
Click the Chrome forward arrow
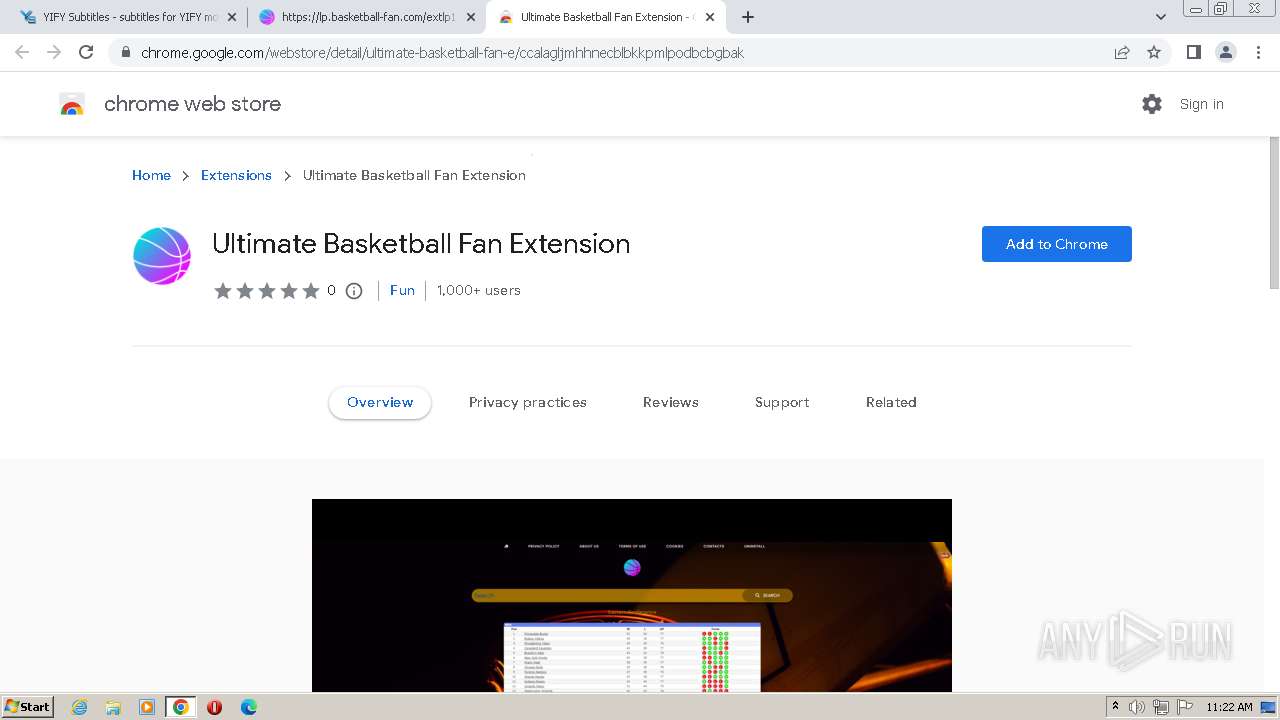coord(54,52)
